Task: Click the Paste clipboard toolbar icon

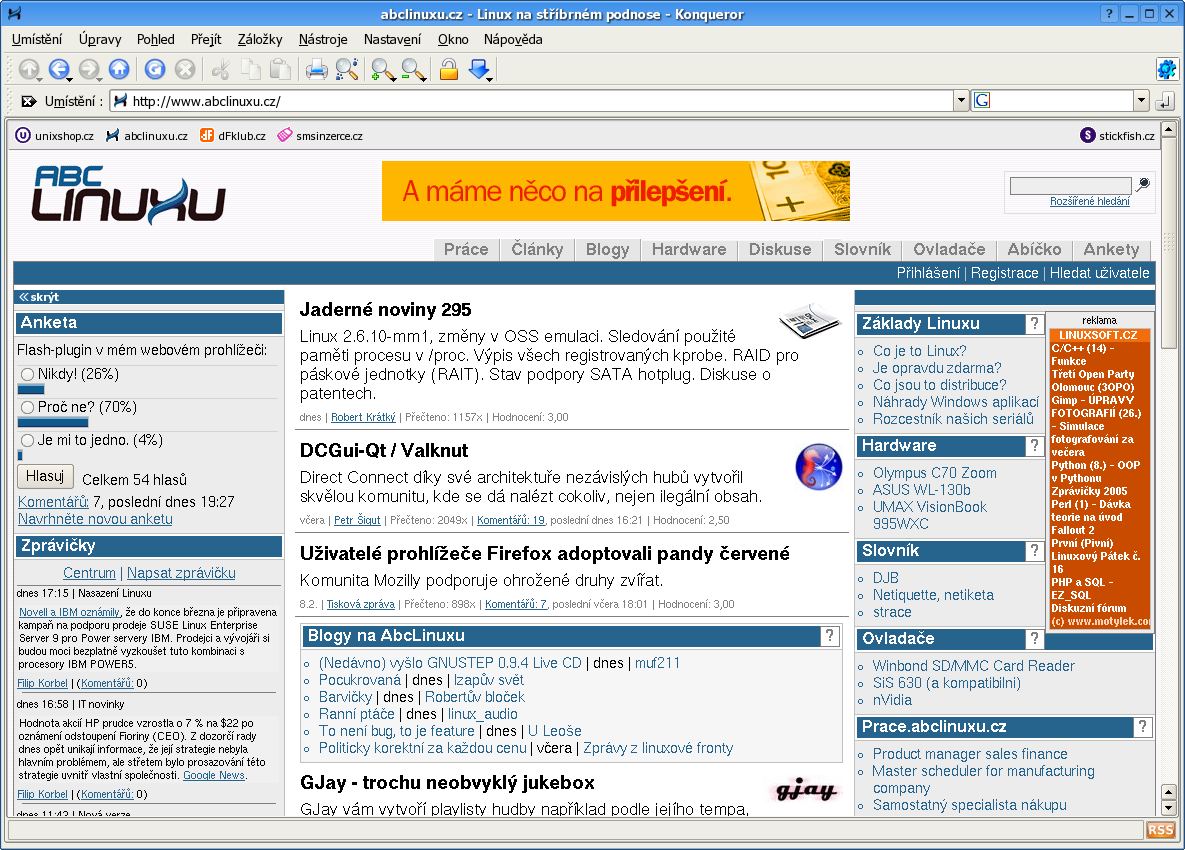Action: pos(280,70)
